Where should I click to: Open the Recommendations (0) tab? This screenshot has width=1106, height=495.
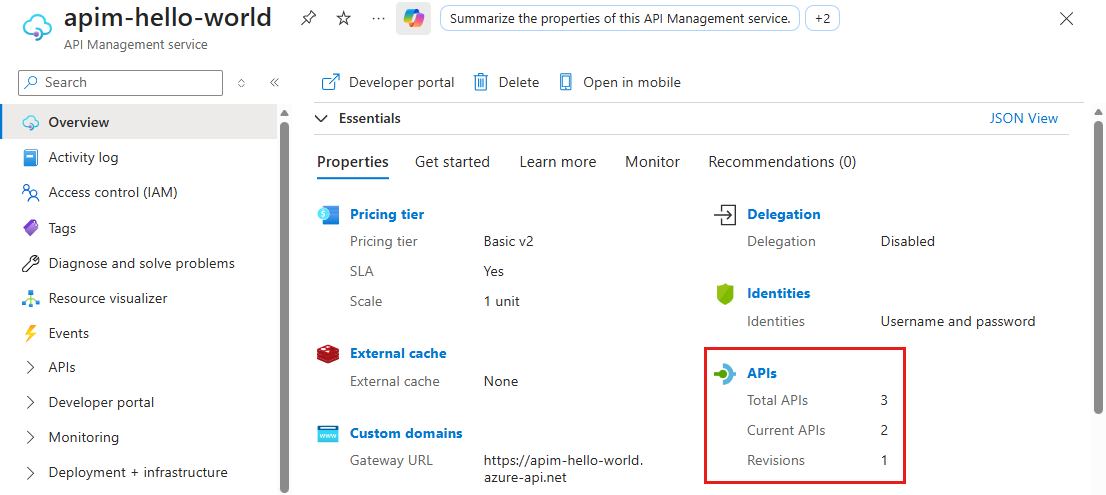click(782, 162)
